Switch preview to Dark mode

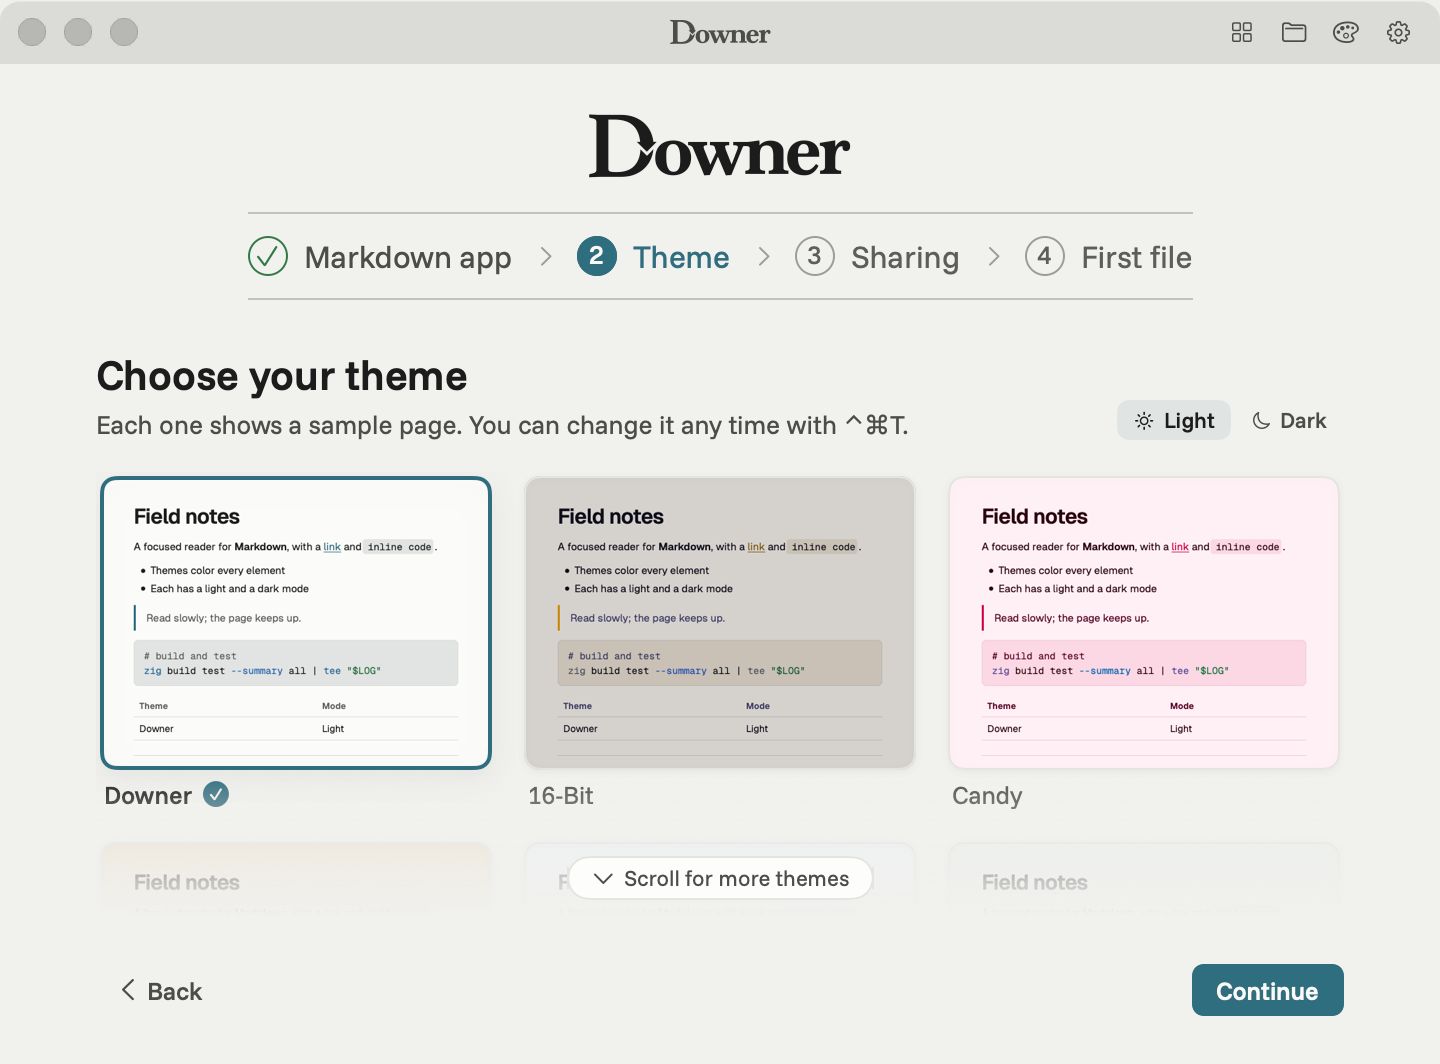(1289, 421)
